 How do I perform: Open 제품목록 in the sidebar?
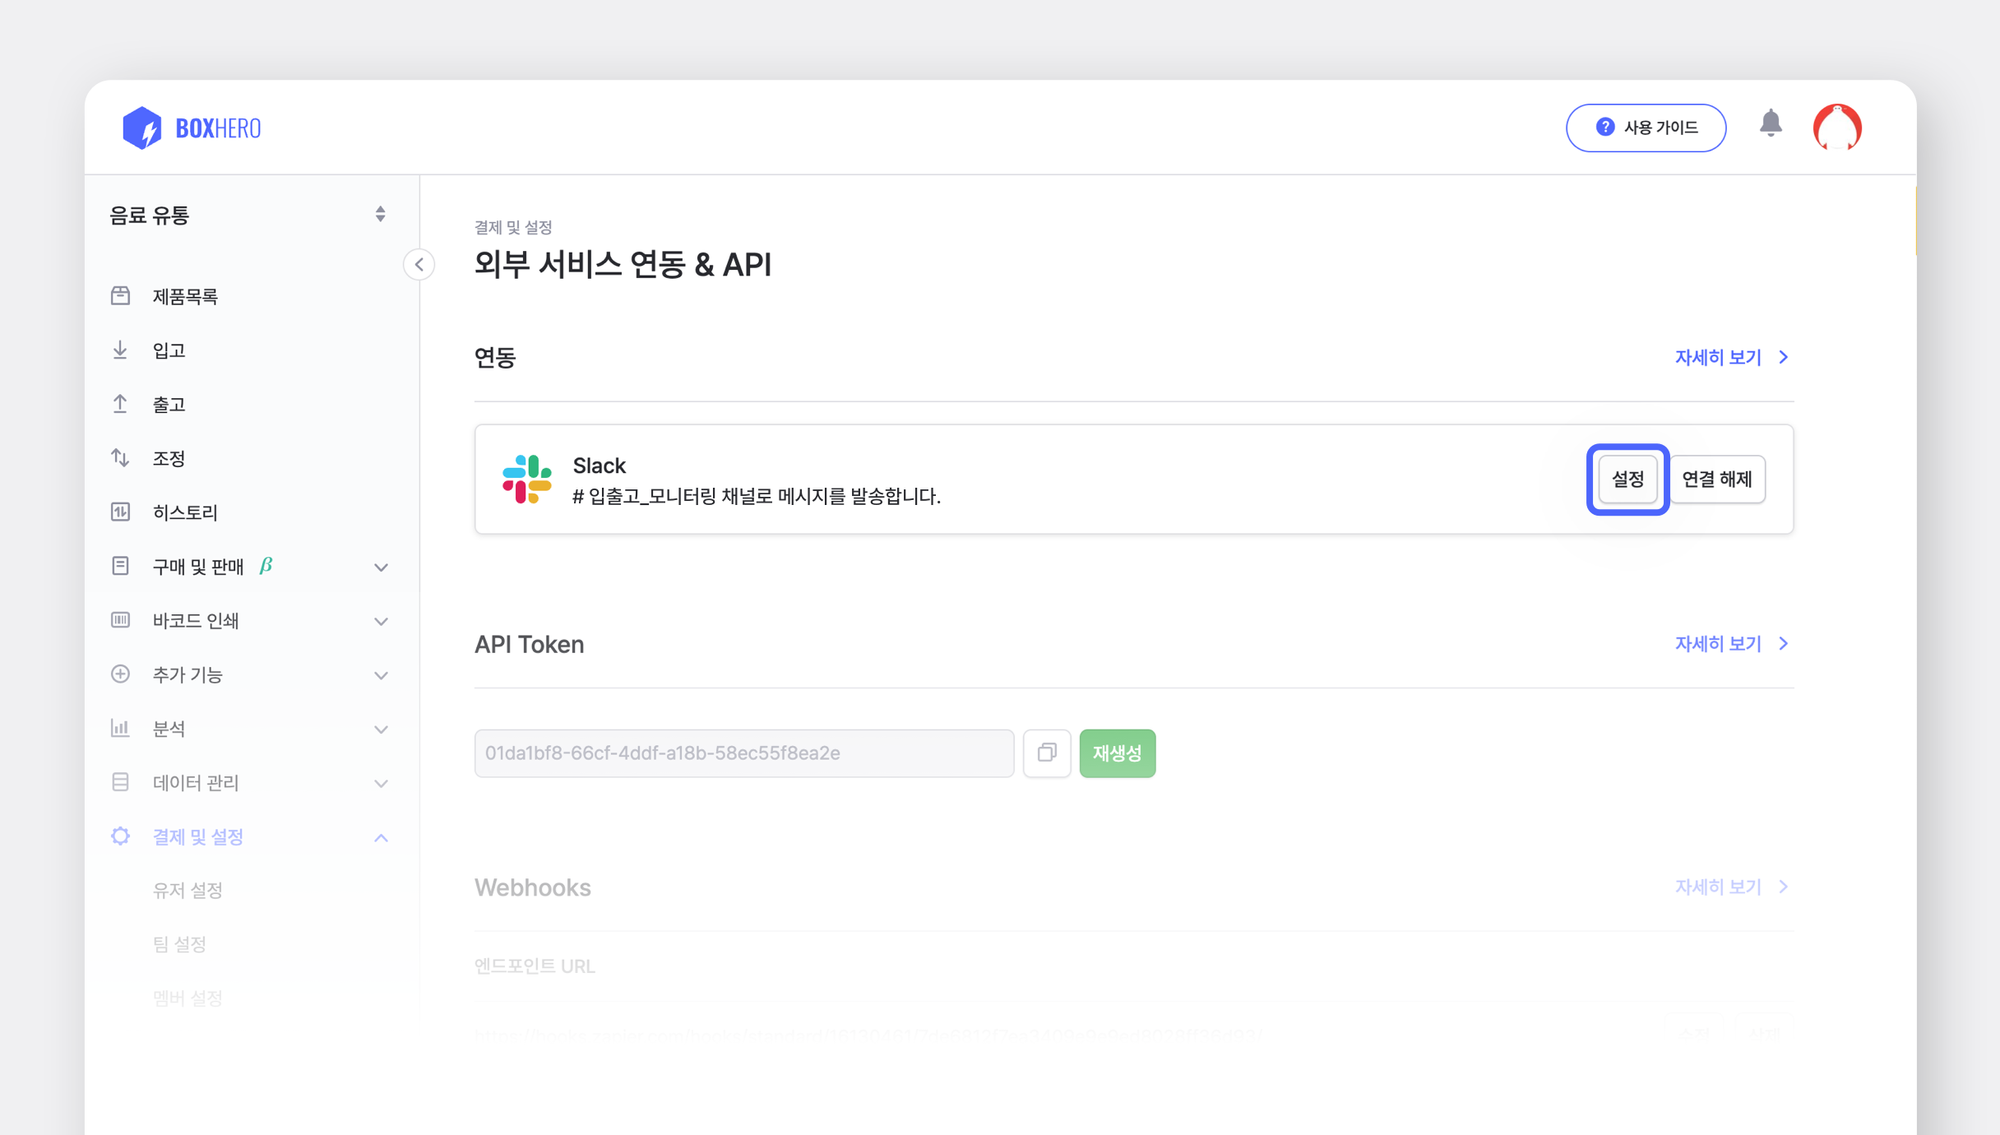(x=185, y=296)
